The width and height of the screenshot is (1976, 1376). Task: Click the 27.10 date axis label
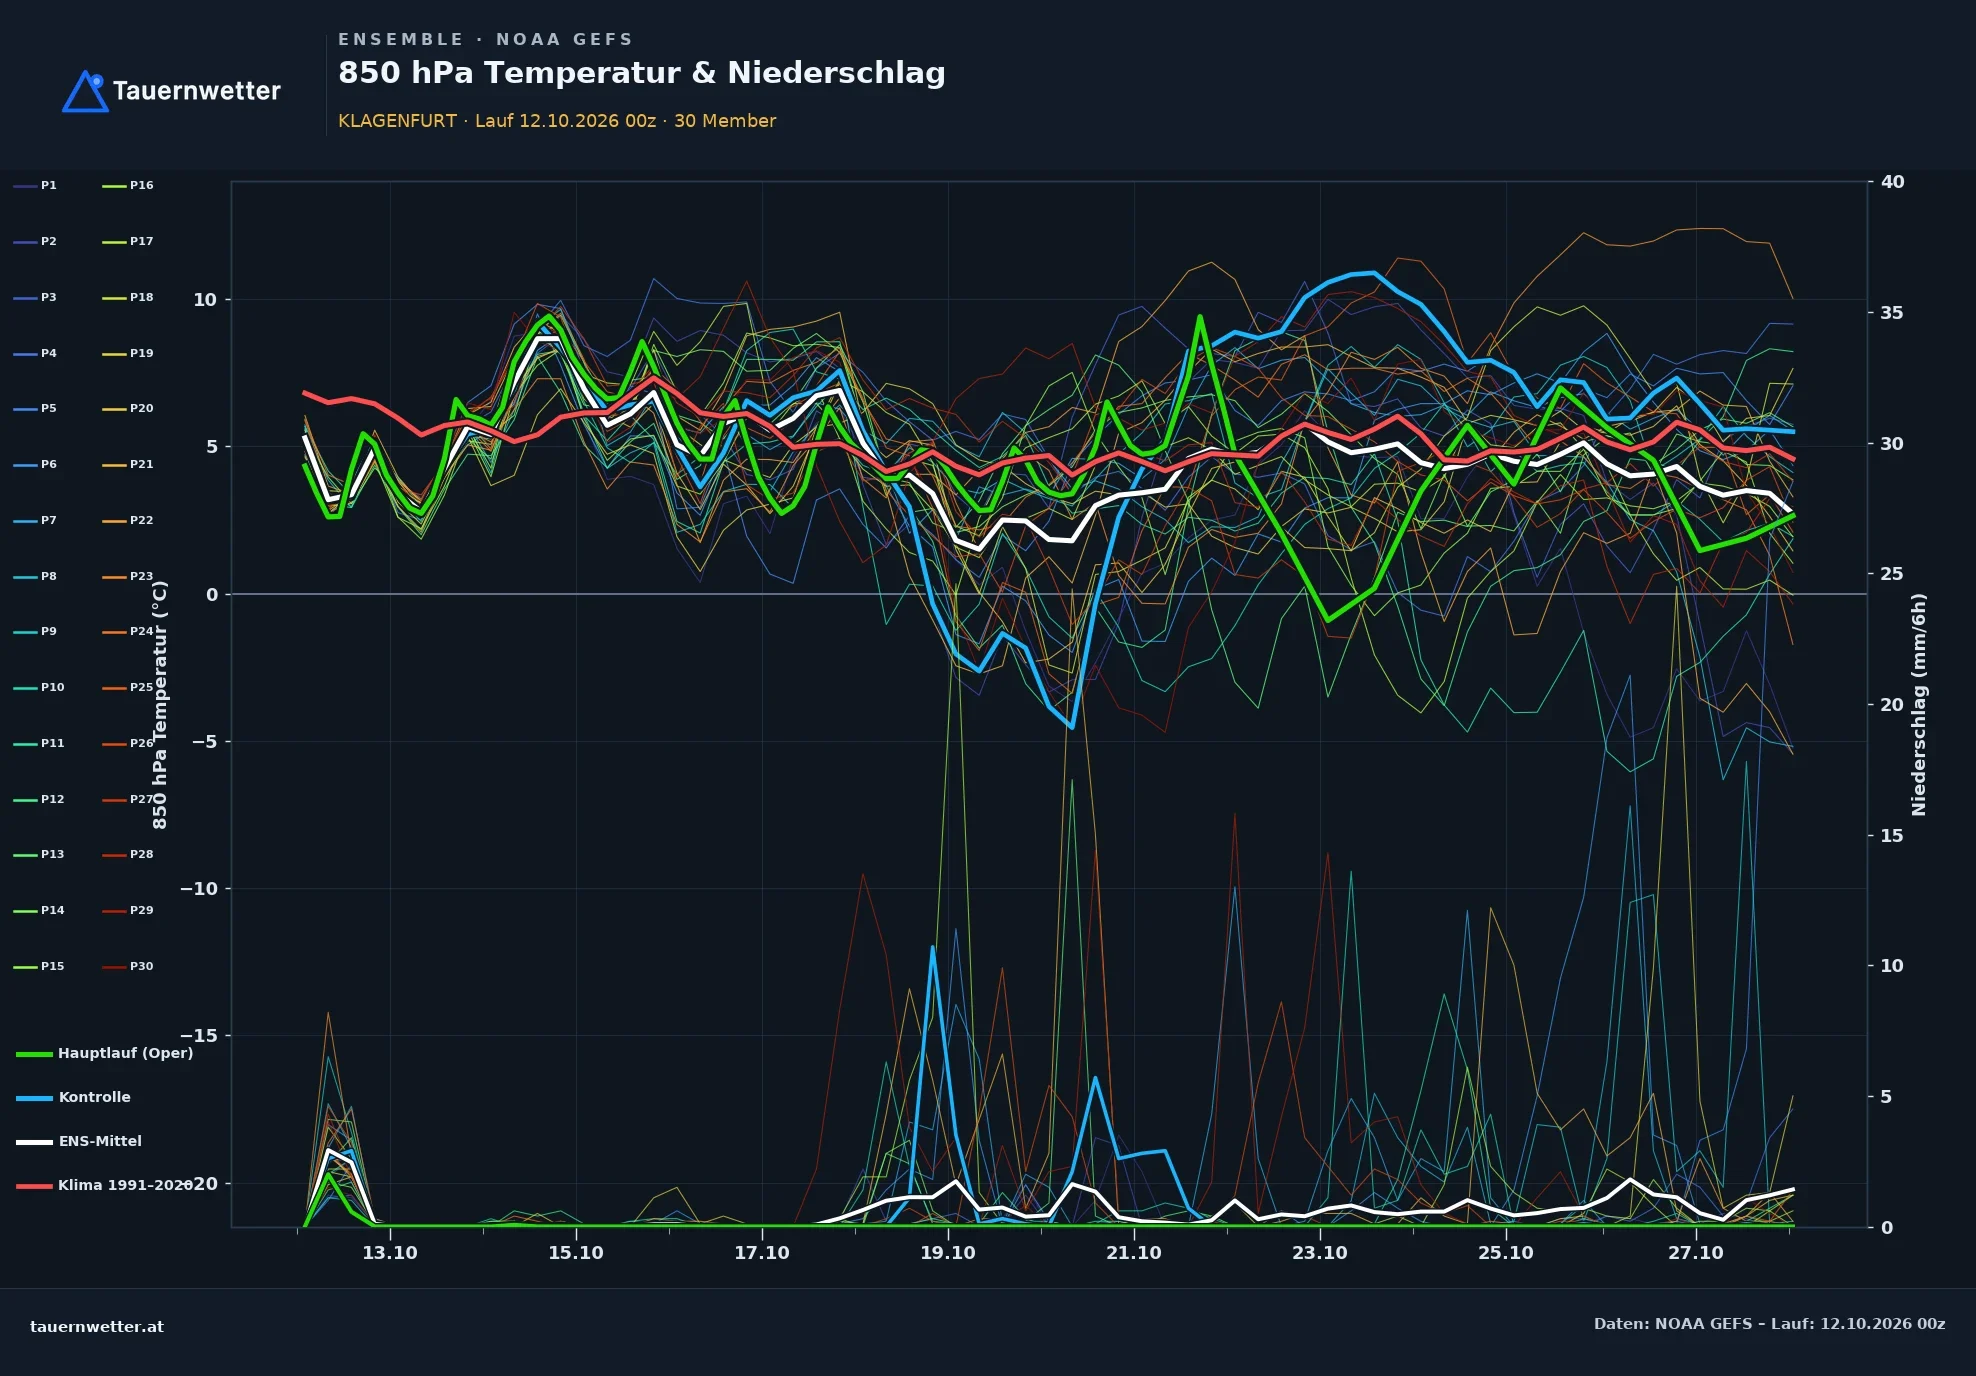click(x=1696, y=1253)
